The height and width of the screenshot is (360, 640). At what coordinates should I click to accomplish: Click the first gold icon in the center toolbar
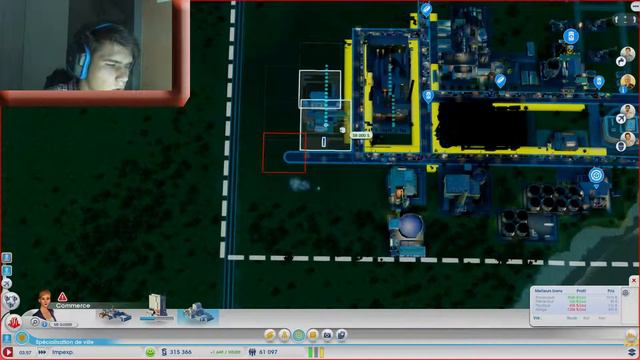[270, 335]
